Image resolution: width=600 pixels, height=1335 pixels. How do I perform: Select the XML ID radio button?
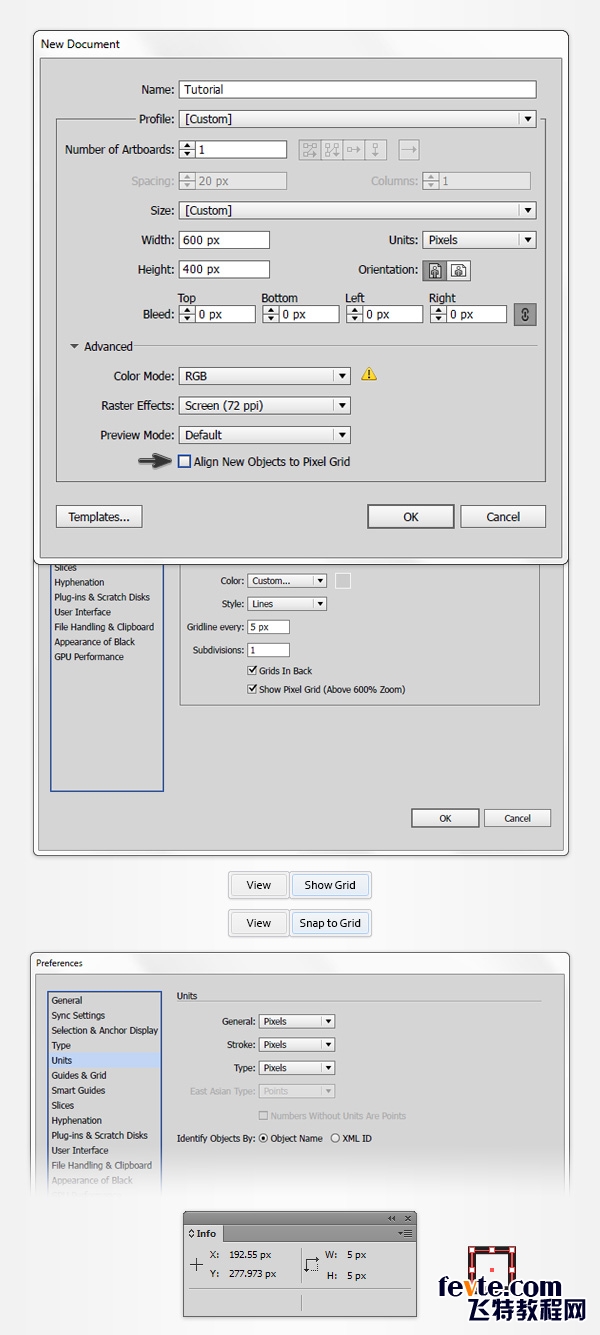coord(335,1138)
